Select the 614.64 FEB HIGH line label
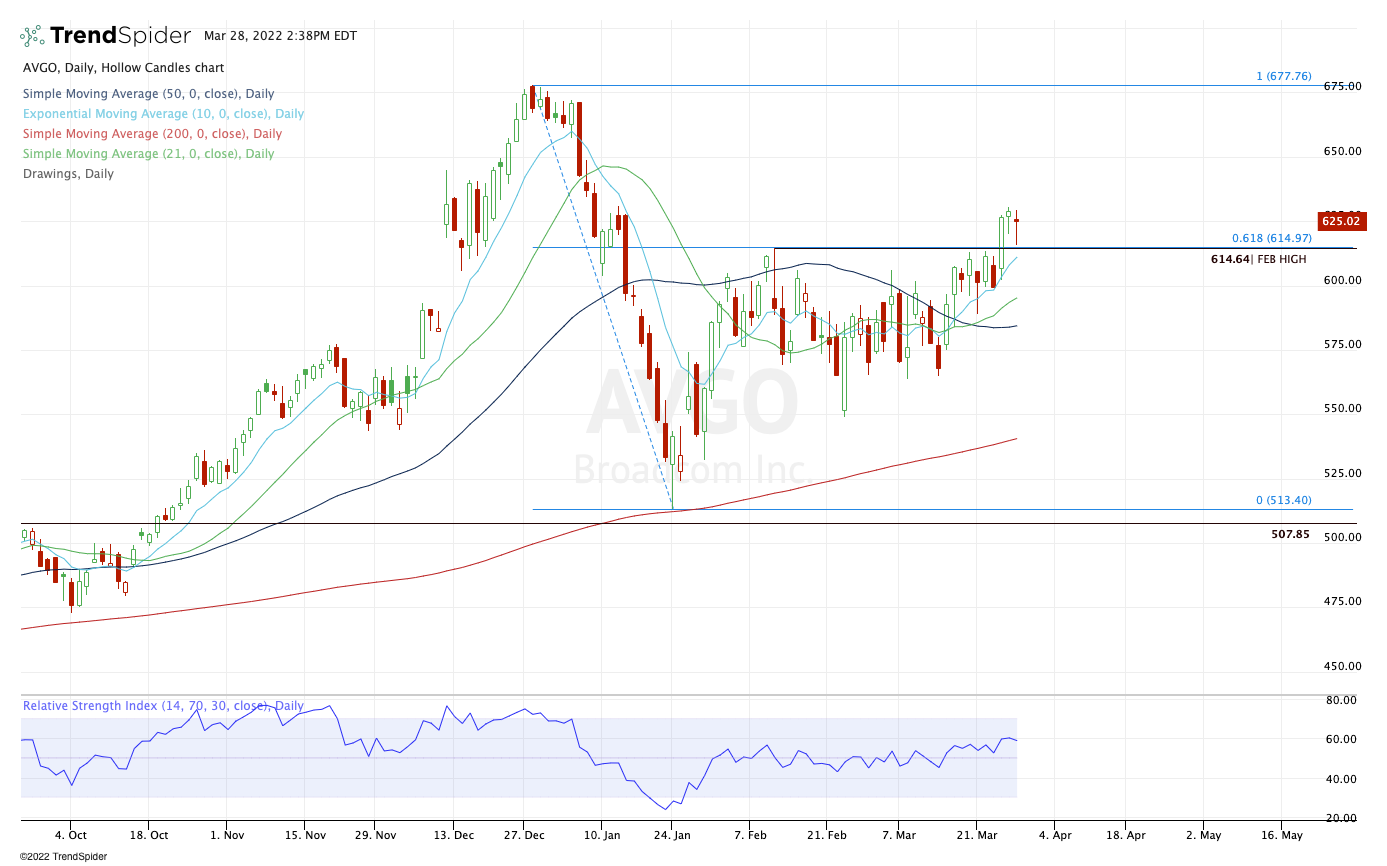This screenshot has width=1387, height=866. (1258, 259)
